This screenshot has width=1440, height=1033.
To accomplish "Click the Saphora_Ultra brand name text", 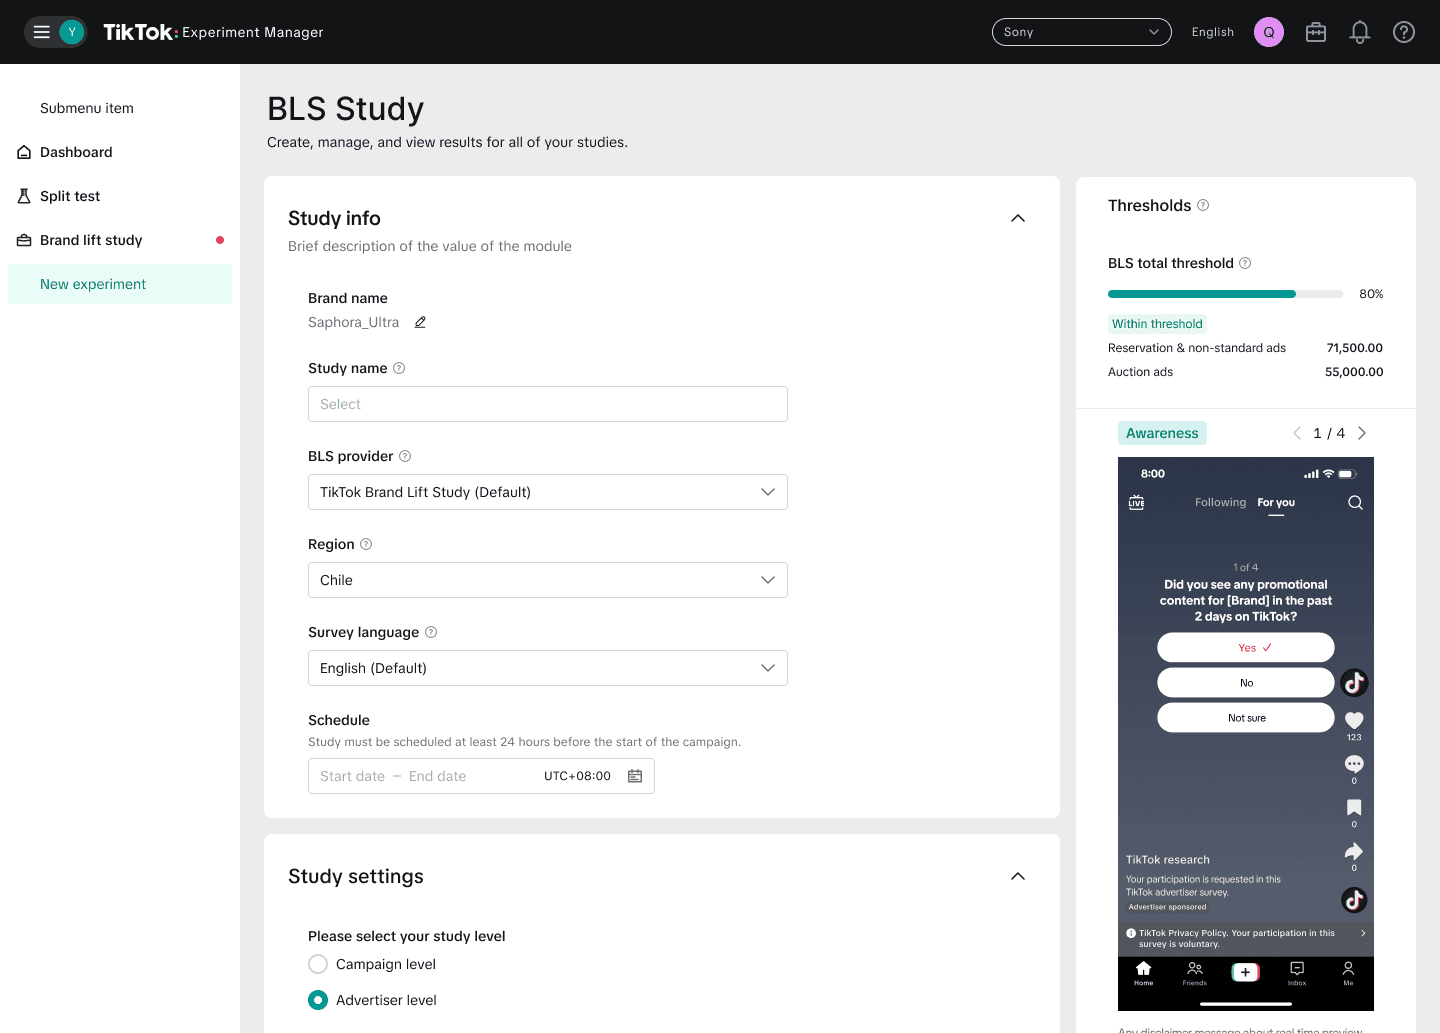I will tap(353, 322).
